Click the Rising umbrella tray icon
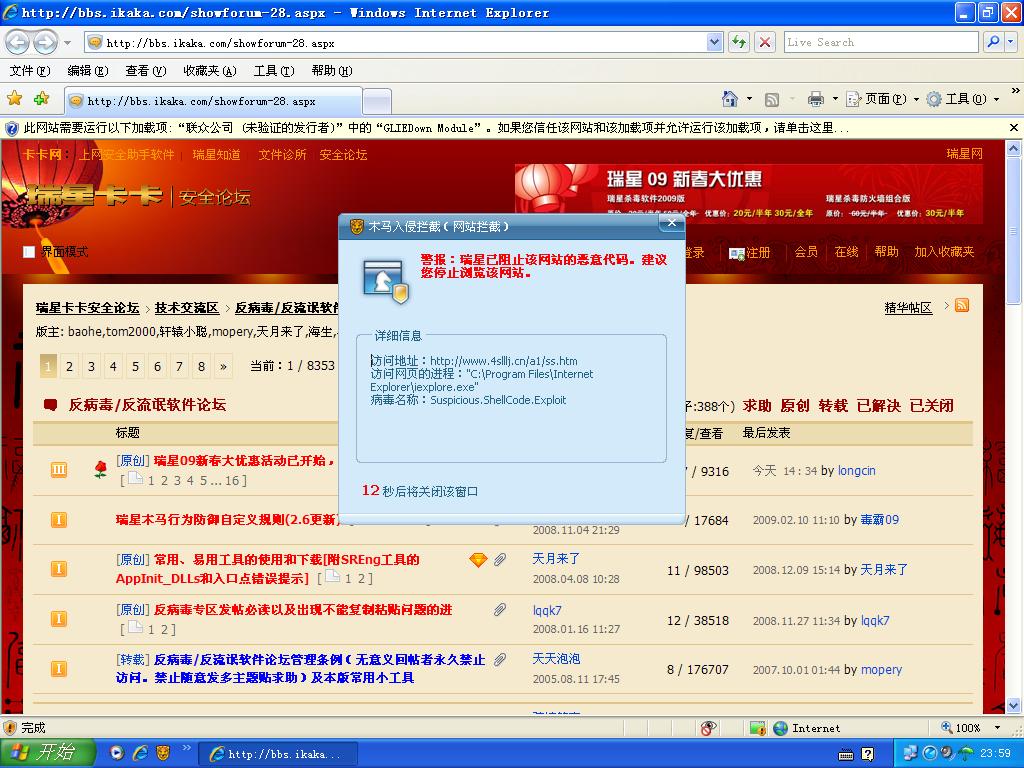 964,754
